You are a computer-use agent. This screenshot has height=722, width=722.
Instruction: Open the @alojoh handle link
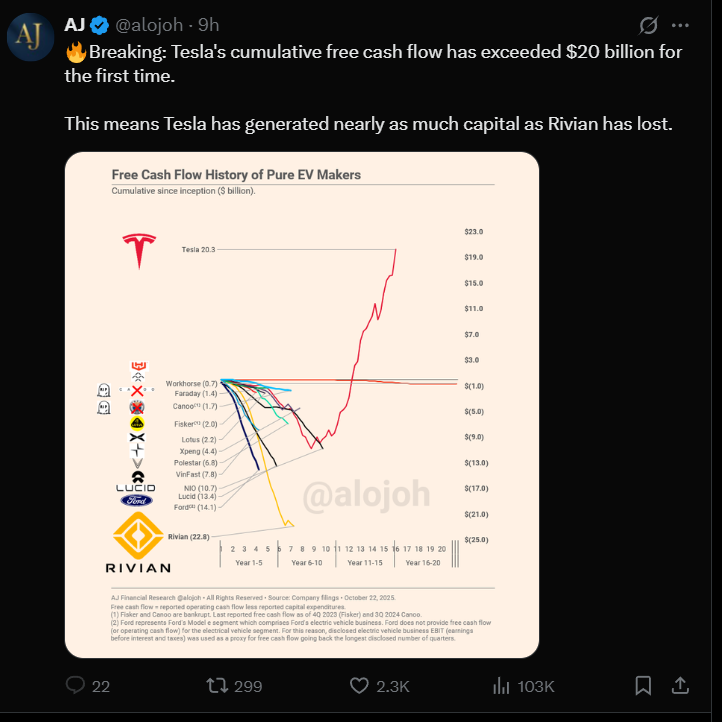click(153, 24)
